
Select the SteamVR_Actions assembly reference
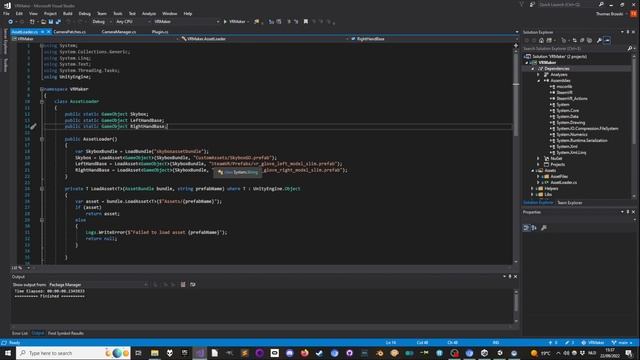click(x=571, y=98)
